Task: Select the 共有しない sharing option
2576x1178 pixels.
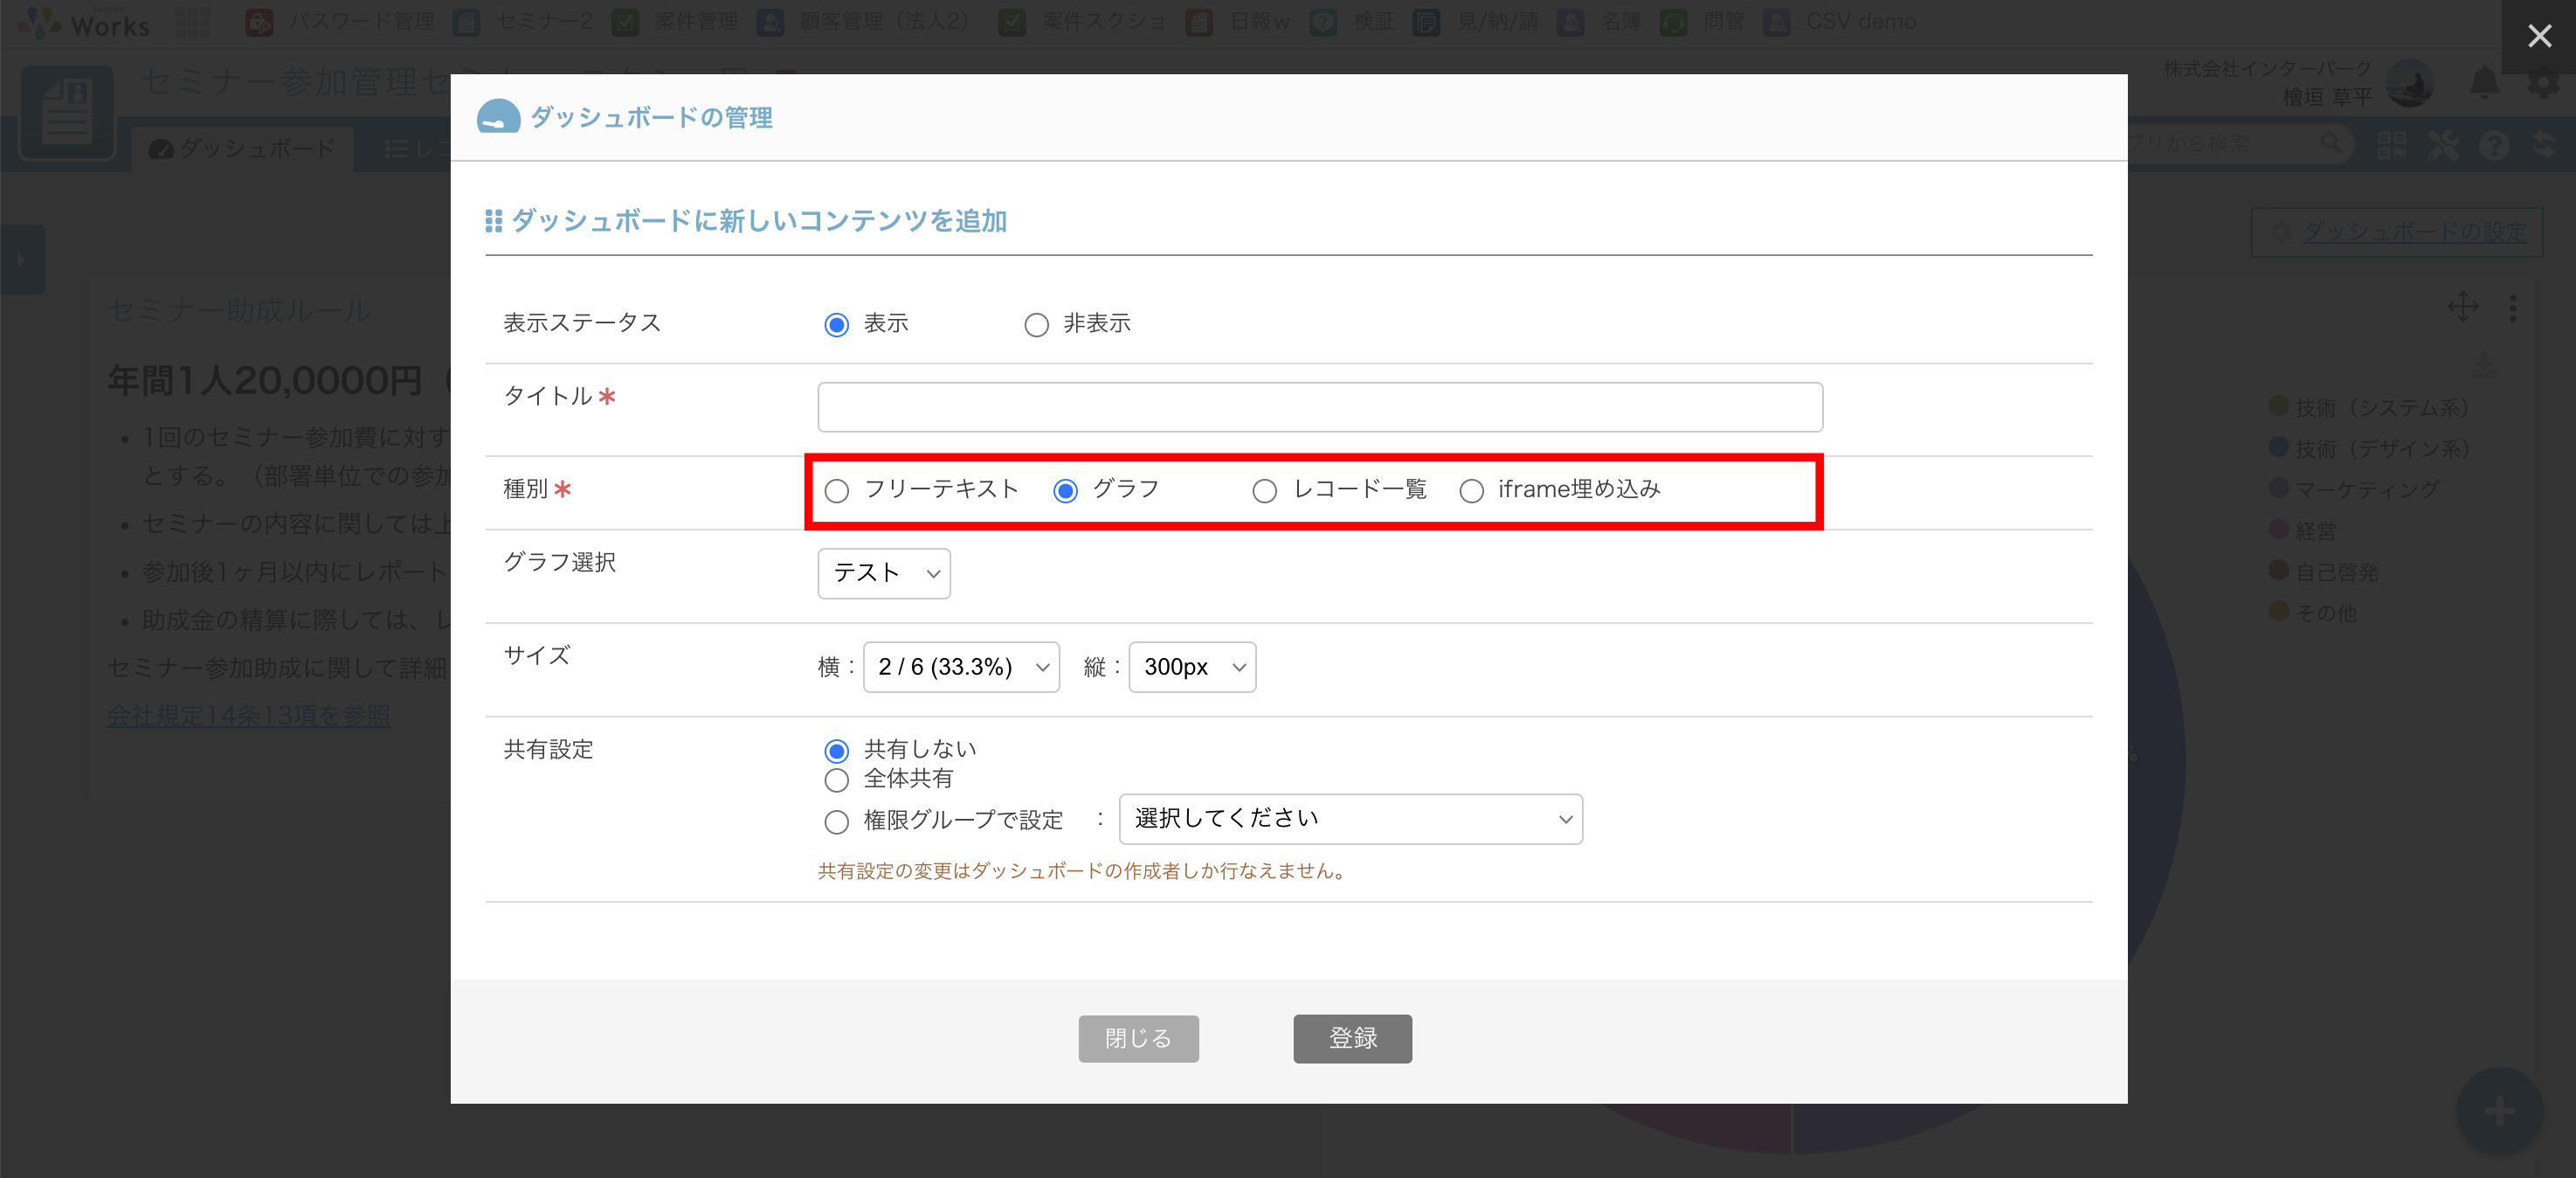Action: tap(837, 751)
